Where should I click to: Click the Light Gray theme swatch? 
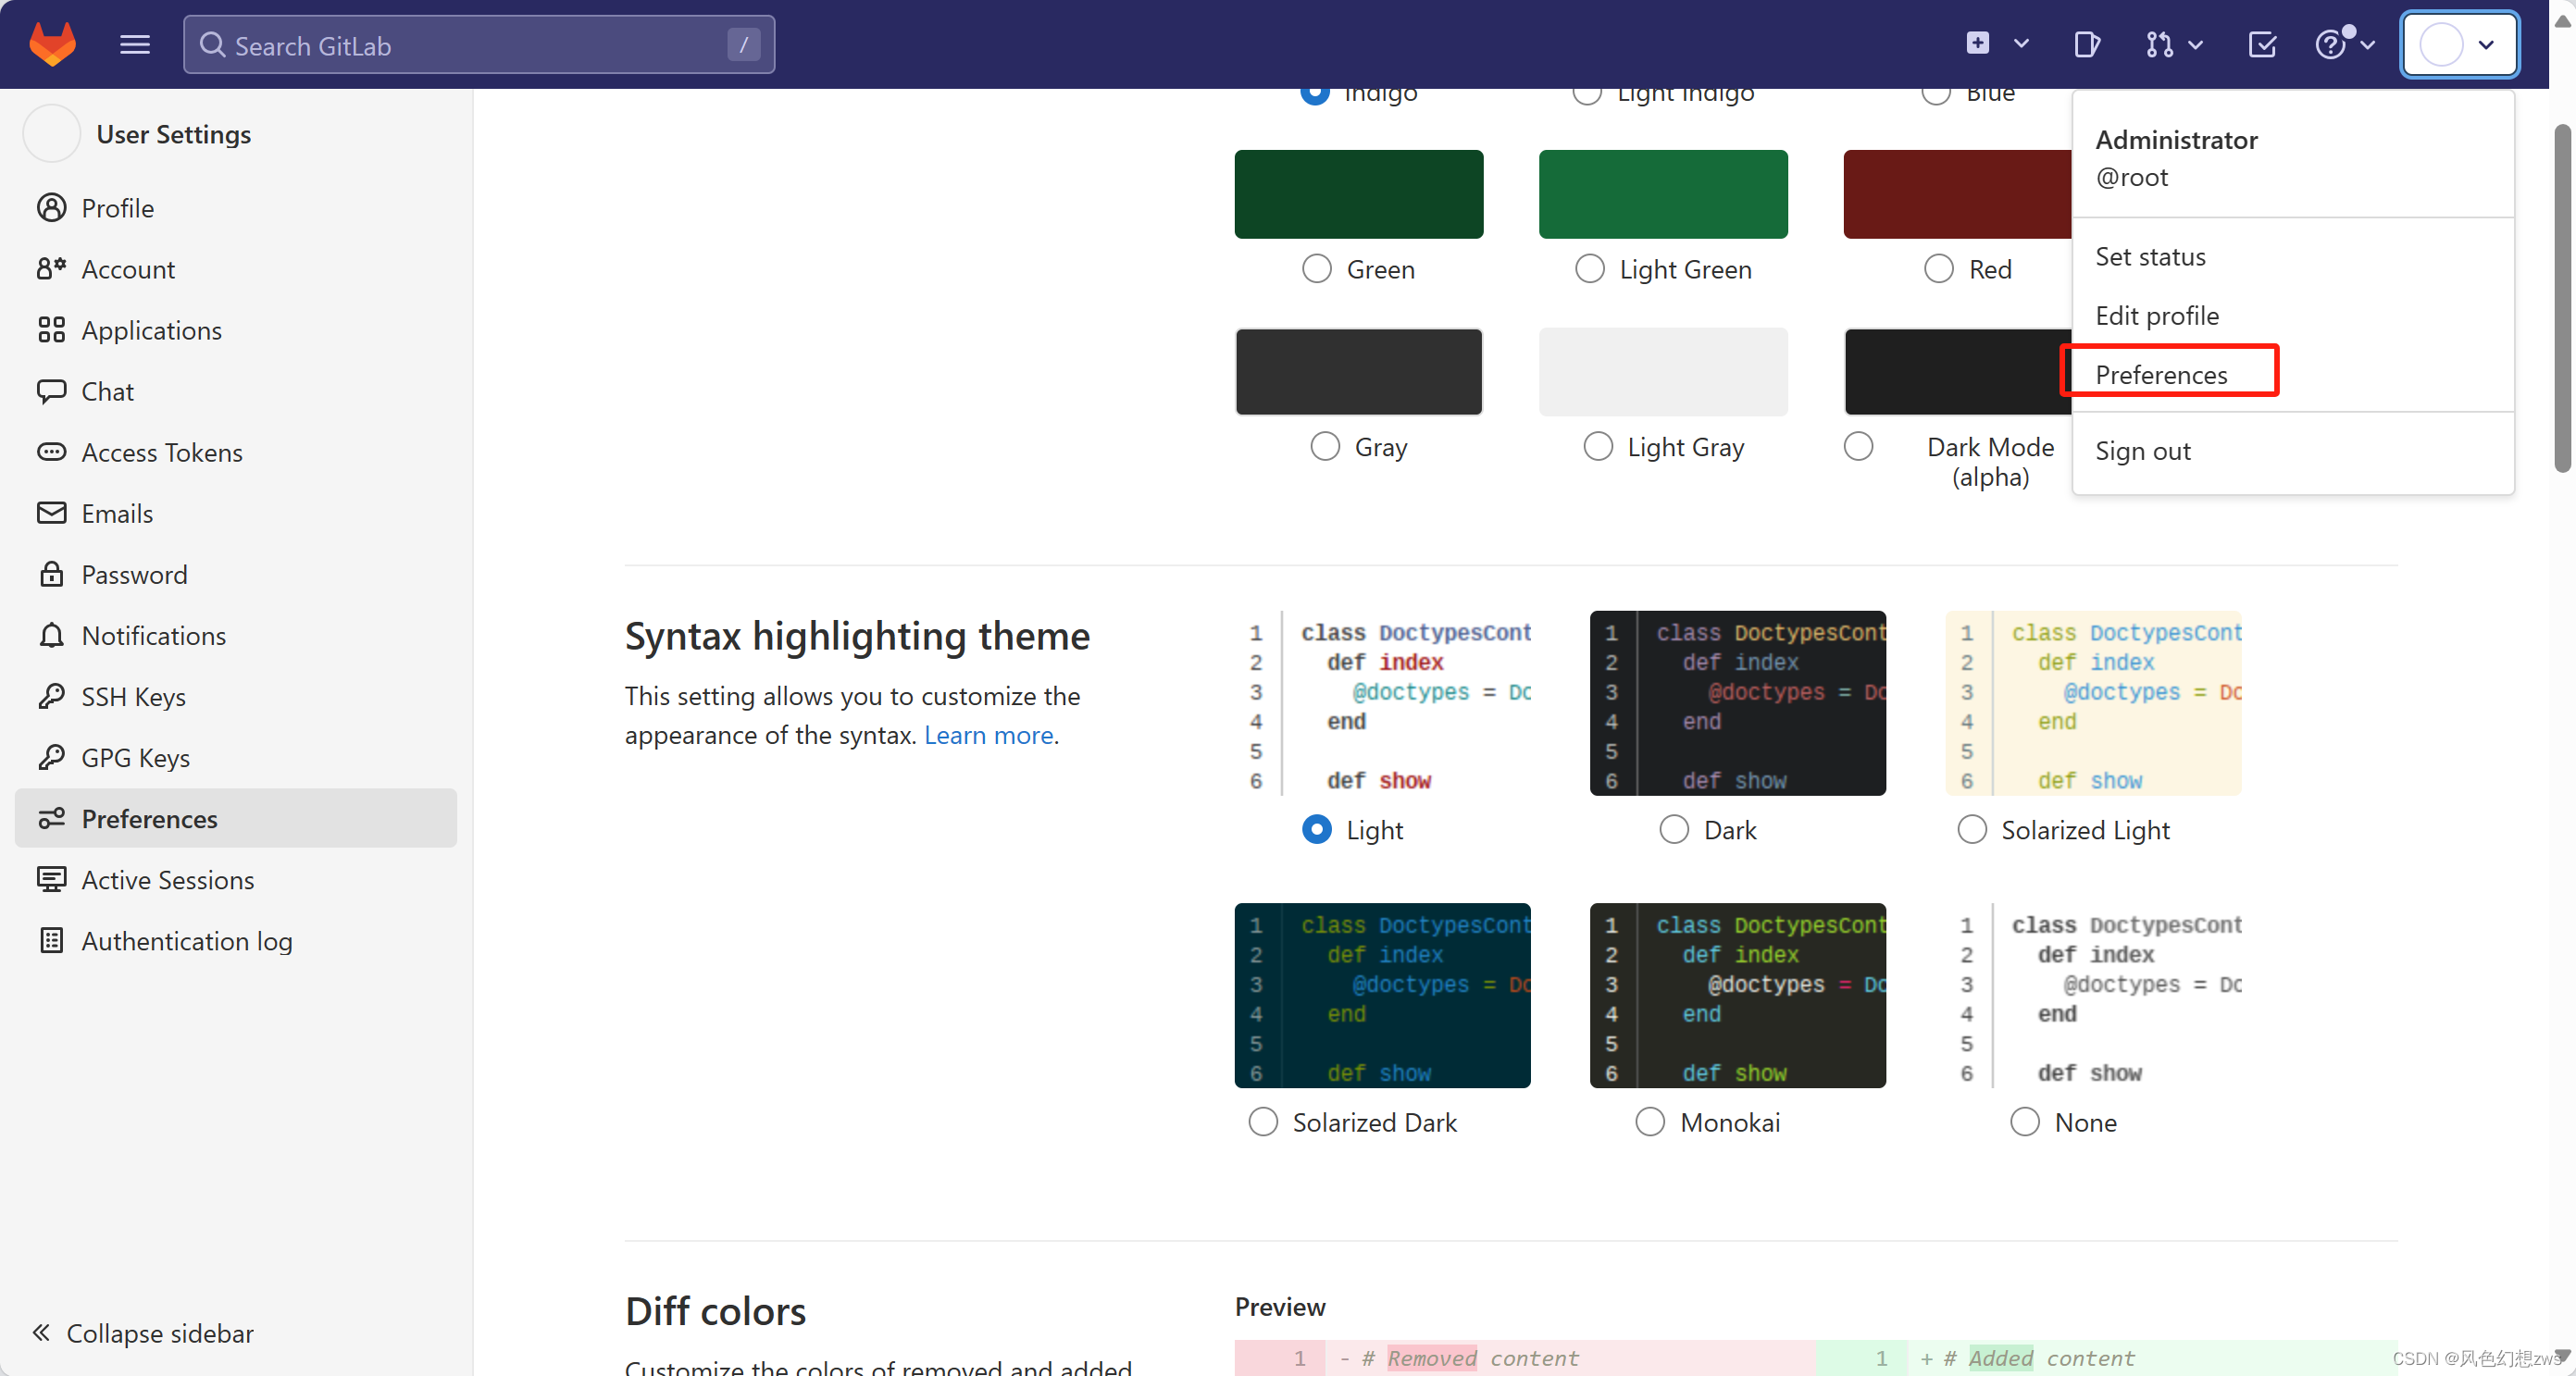tap(1662, 371)
